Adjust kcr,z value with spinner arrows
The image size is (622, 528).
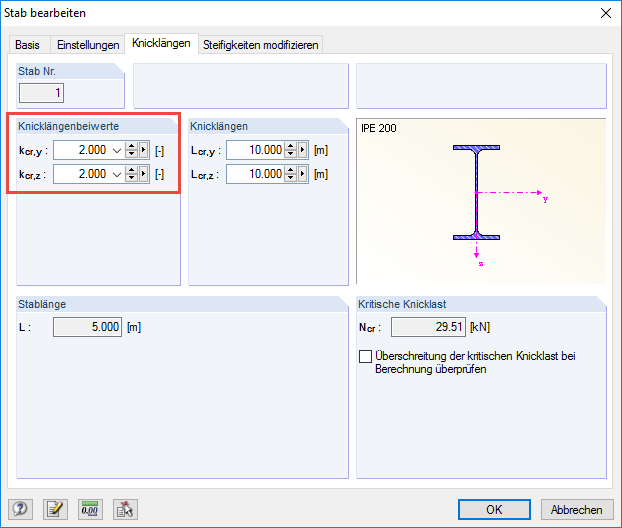point(131,174)
